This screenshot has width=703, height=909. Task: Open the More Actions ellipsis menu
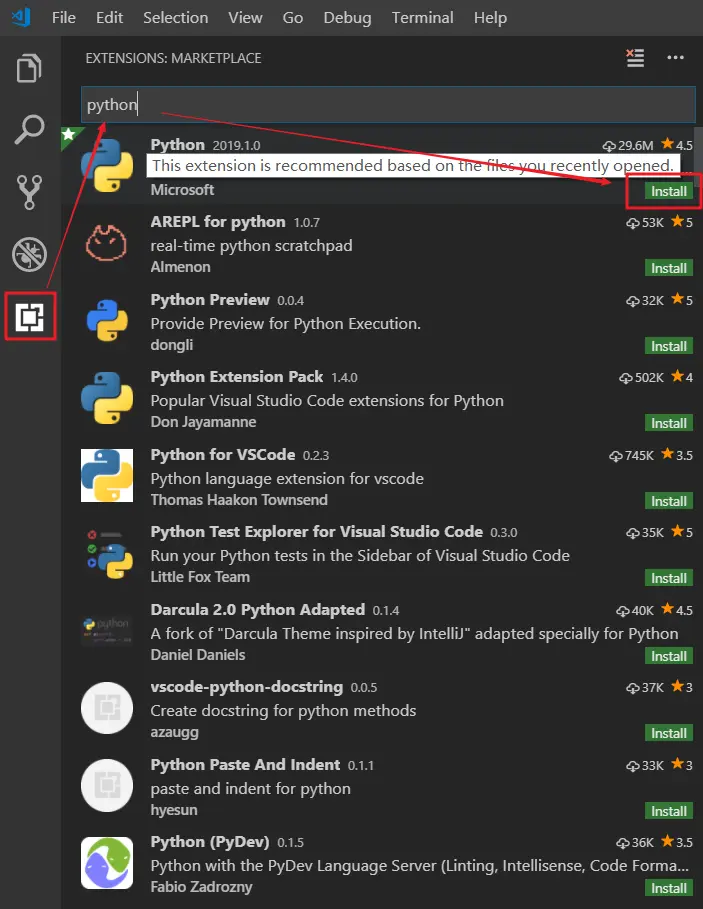click(x=675, y=57)
